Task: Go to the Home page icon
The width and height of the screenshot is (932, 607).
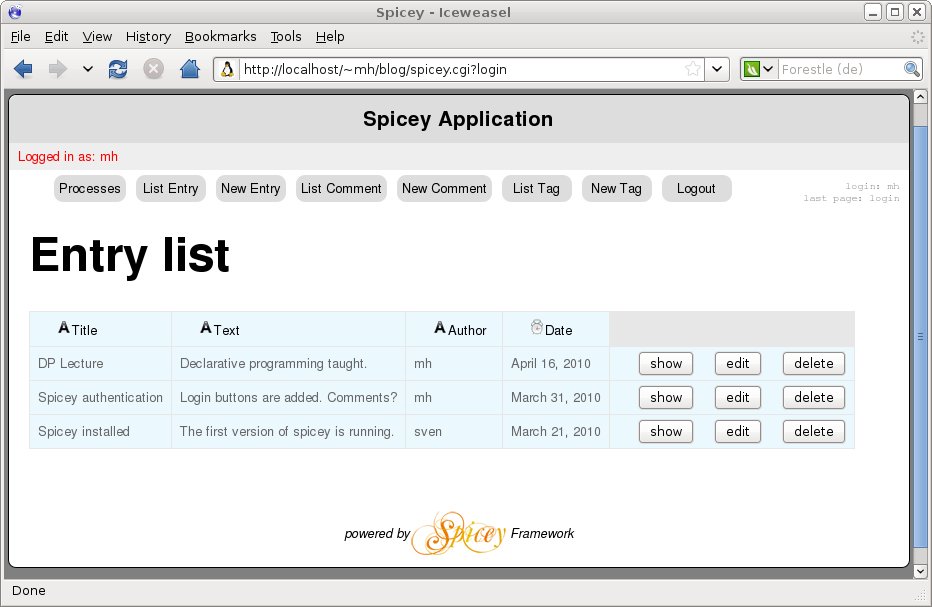Action: tap(190, 69)
